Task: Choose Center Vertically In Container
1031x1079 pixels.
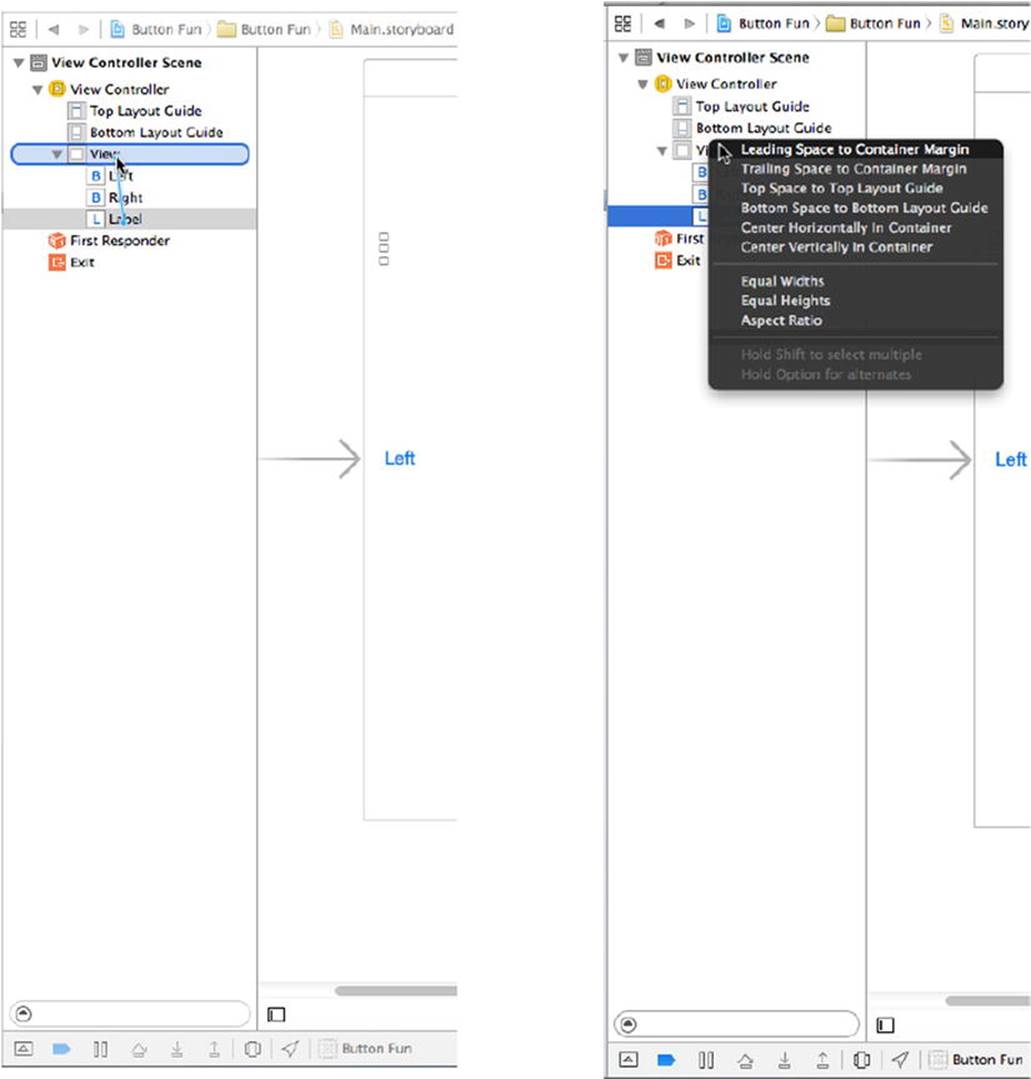Action: point(855,247)
